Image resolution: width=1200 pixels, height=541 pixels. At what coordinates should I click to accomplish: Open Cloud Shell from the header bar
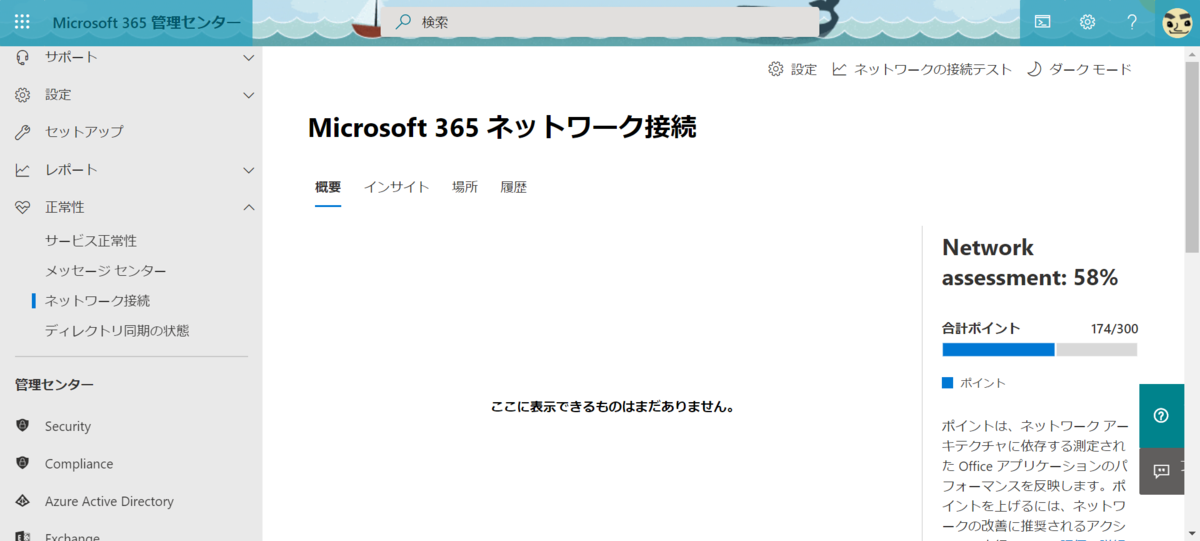click(x=1042, y=22)
